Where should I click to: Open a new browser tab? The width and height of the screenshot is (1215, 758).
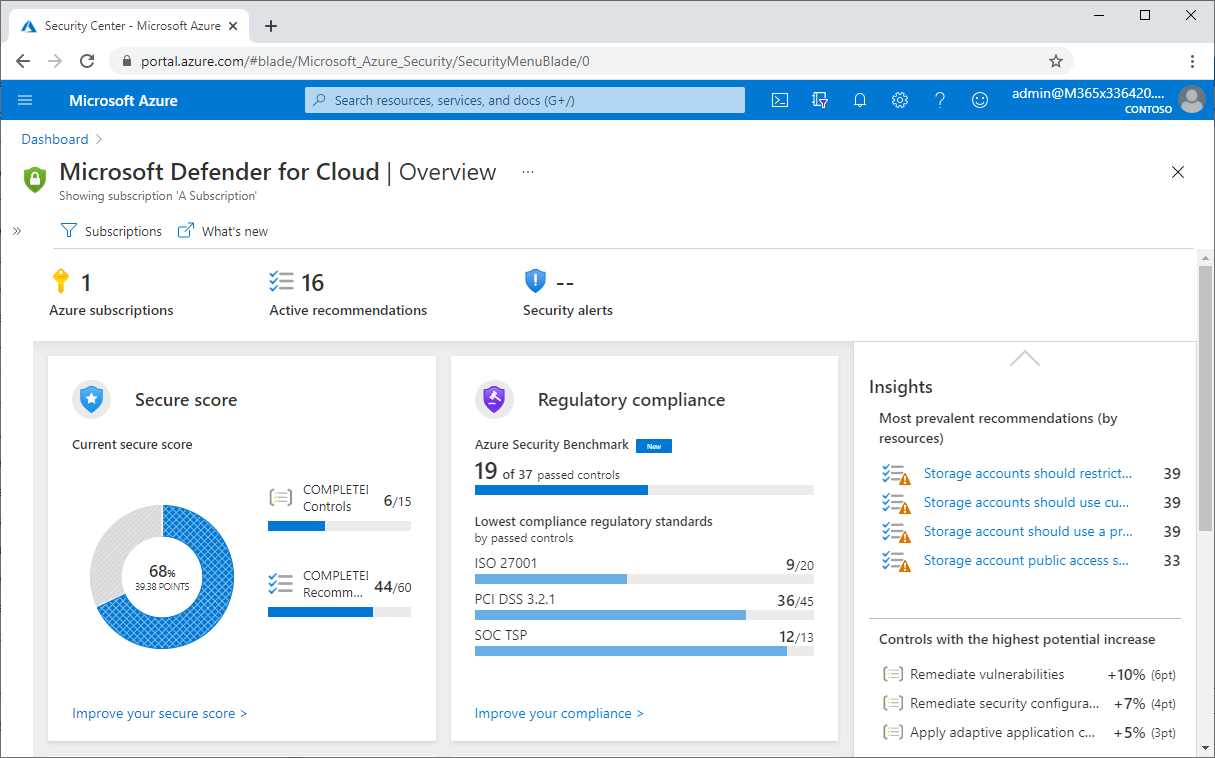(x=270, y=26)
